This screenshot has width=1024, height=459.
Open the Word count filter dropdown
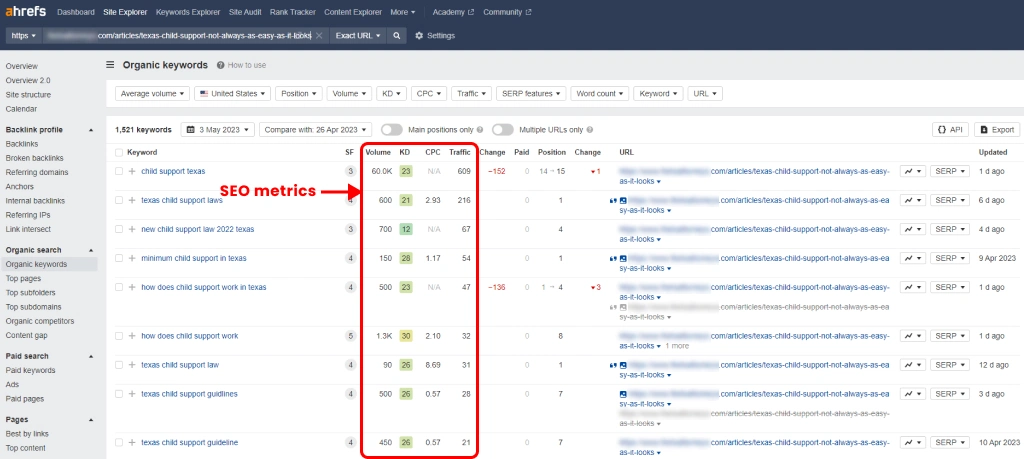[600, 93]
